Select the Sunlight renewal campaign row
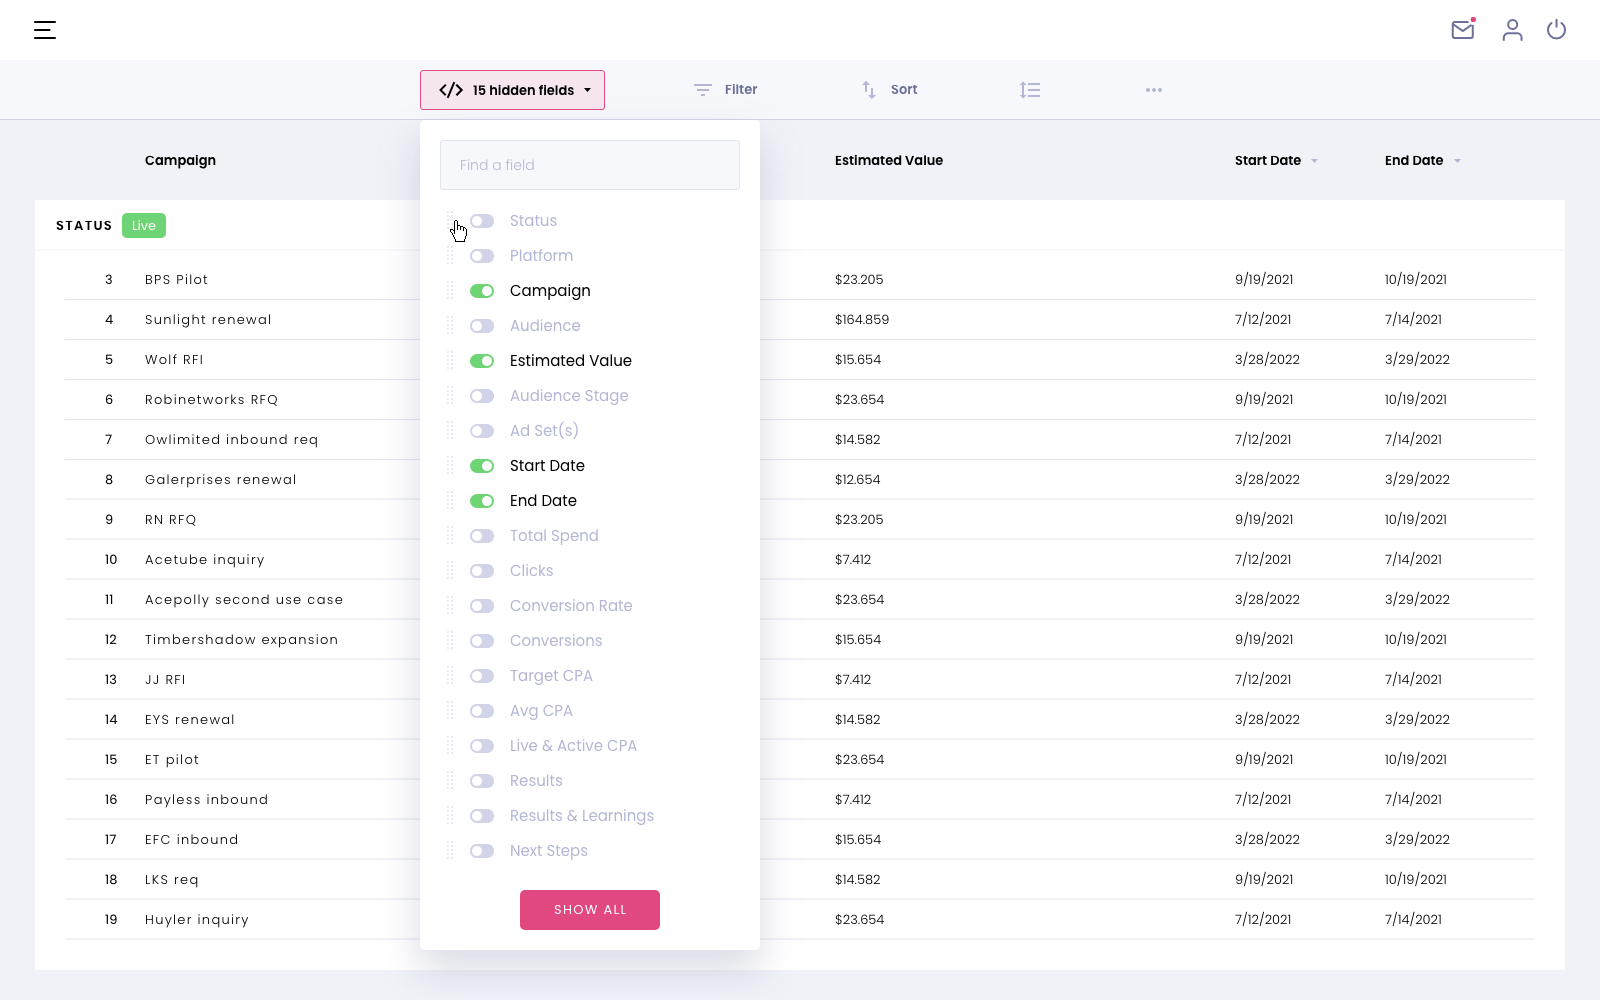1600x1000 pixels. (208, 320)
